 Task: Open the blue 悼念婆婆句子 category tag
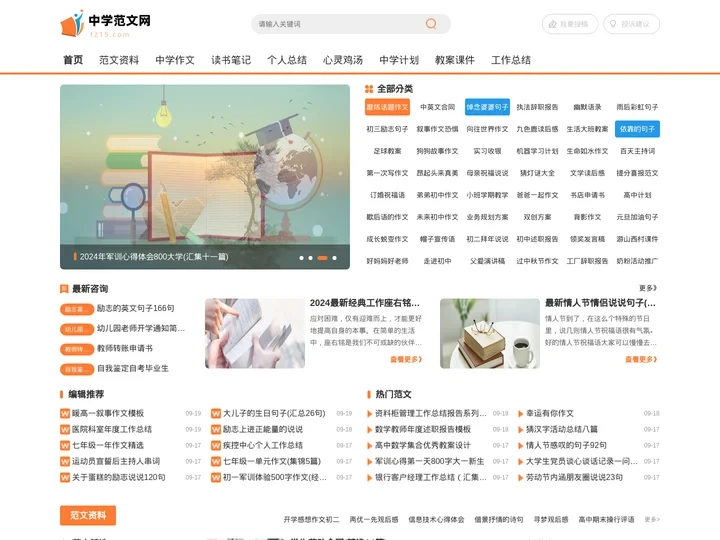coord(487,107)
